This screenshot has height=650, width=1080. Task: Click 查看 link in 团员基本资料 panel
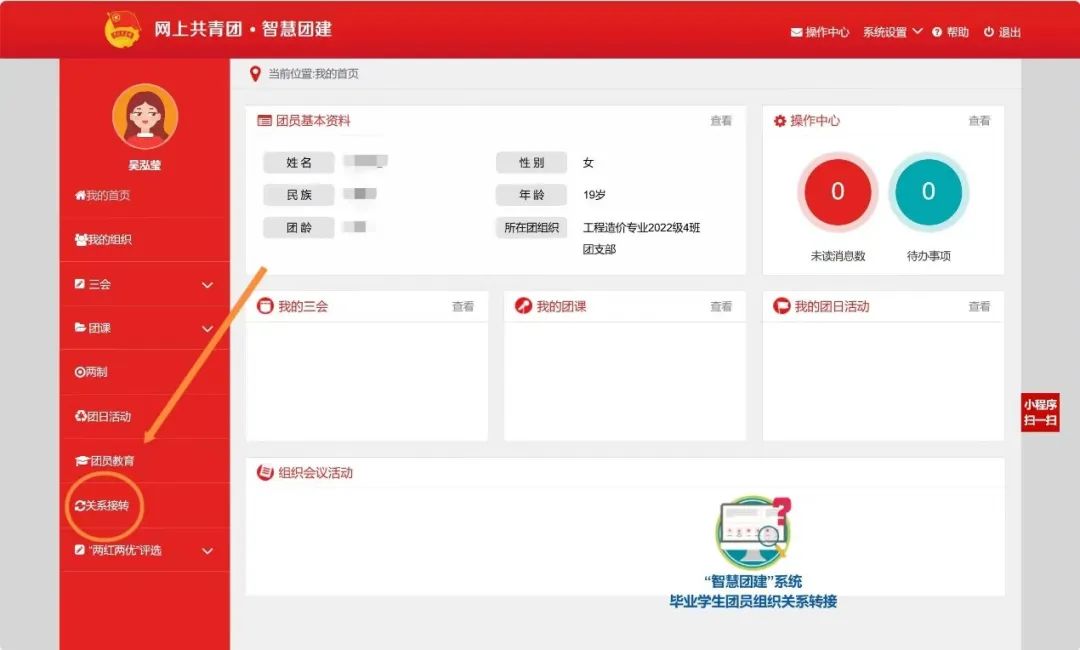721,121
